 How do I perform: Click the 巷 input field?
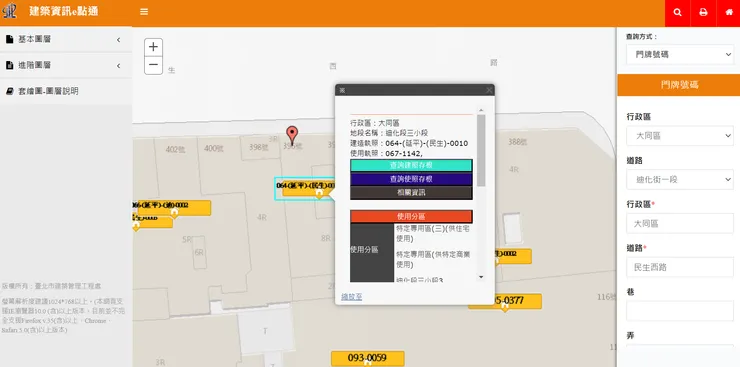coord(680,311)
